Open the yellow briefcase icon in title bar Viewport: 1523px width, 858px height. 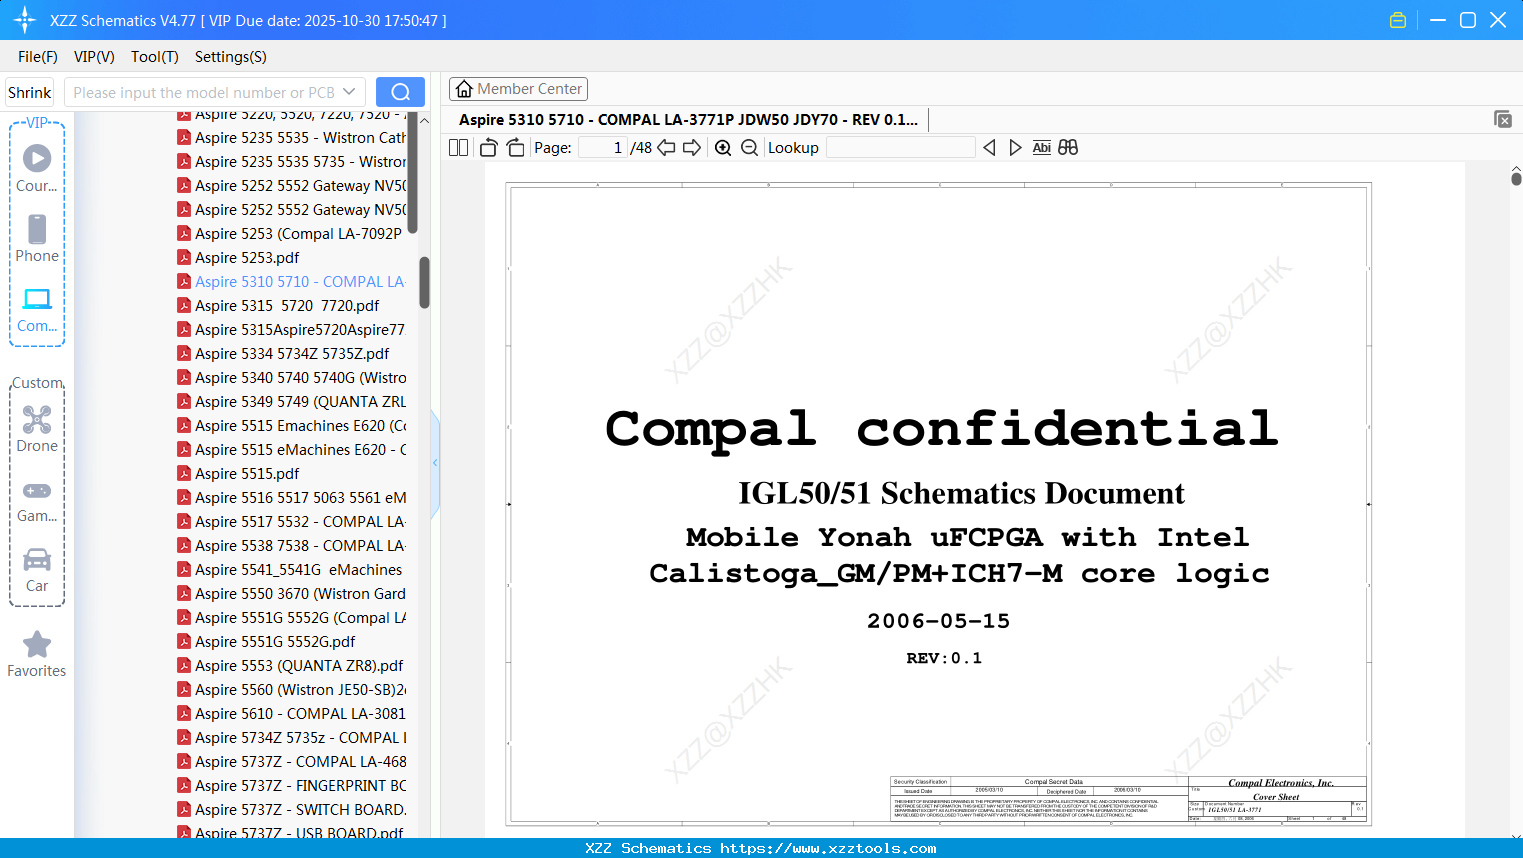point(1398,20)
